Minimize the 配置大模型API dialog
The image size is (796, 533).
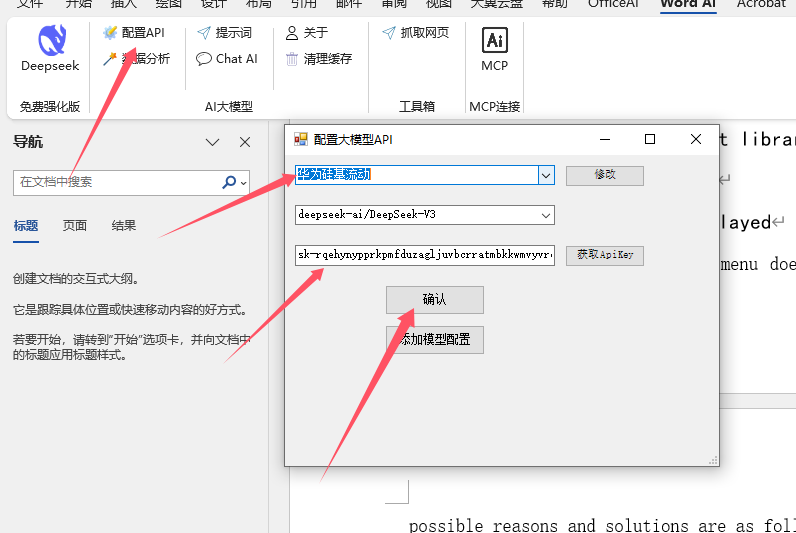tap(605, 139)
